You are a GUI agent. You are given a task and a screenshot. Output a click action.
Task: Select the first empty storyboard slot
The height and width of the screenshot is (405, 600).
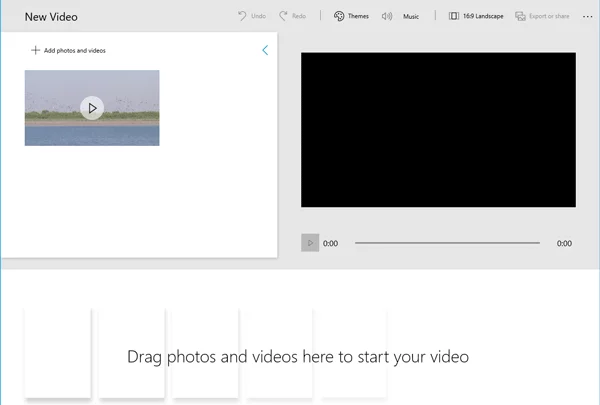58,350
